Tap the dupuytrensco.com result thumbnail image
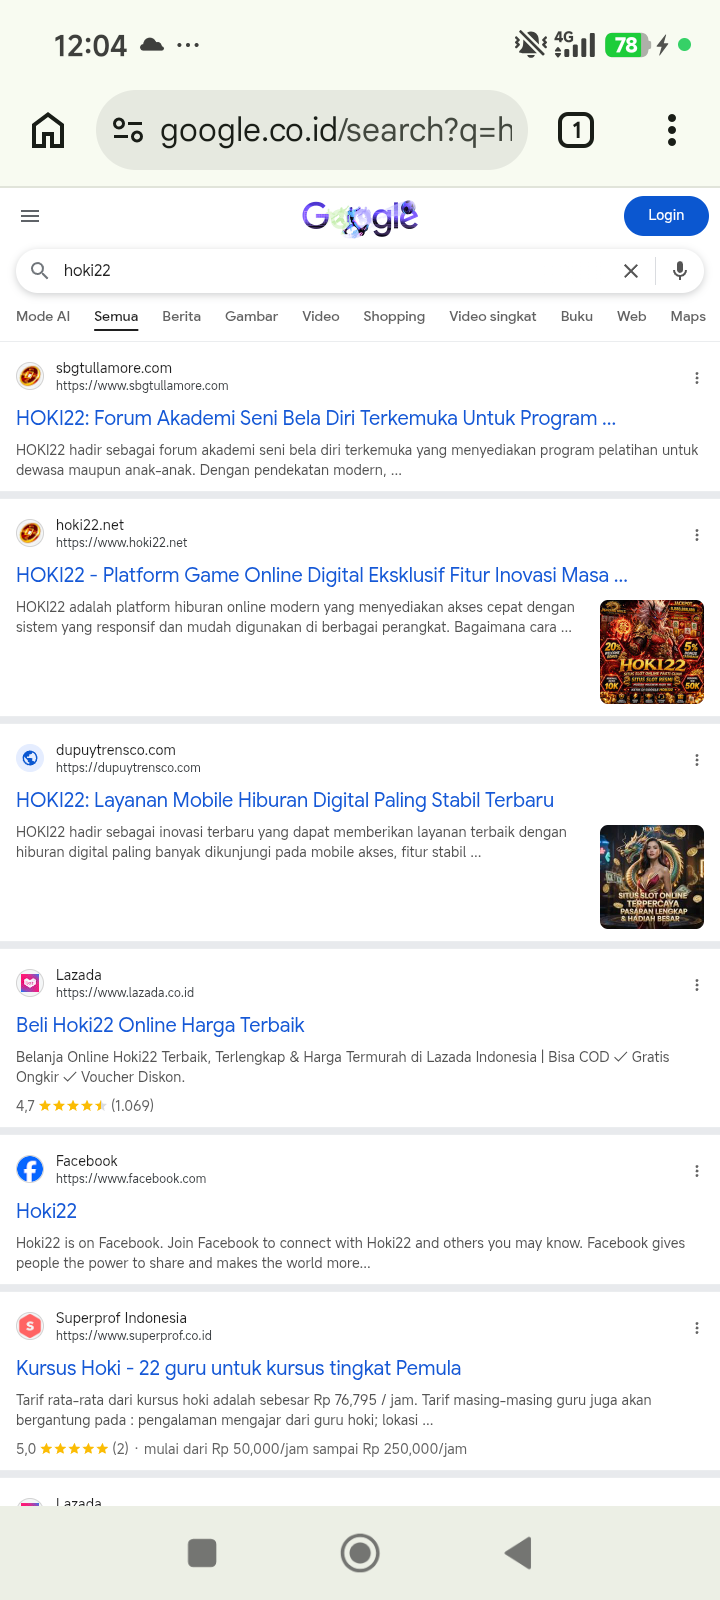The image size is (720, 1600). point(652,877)
